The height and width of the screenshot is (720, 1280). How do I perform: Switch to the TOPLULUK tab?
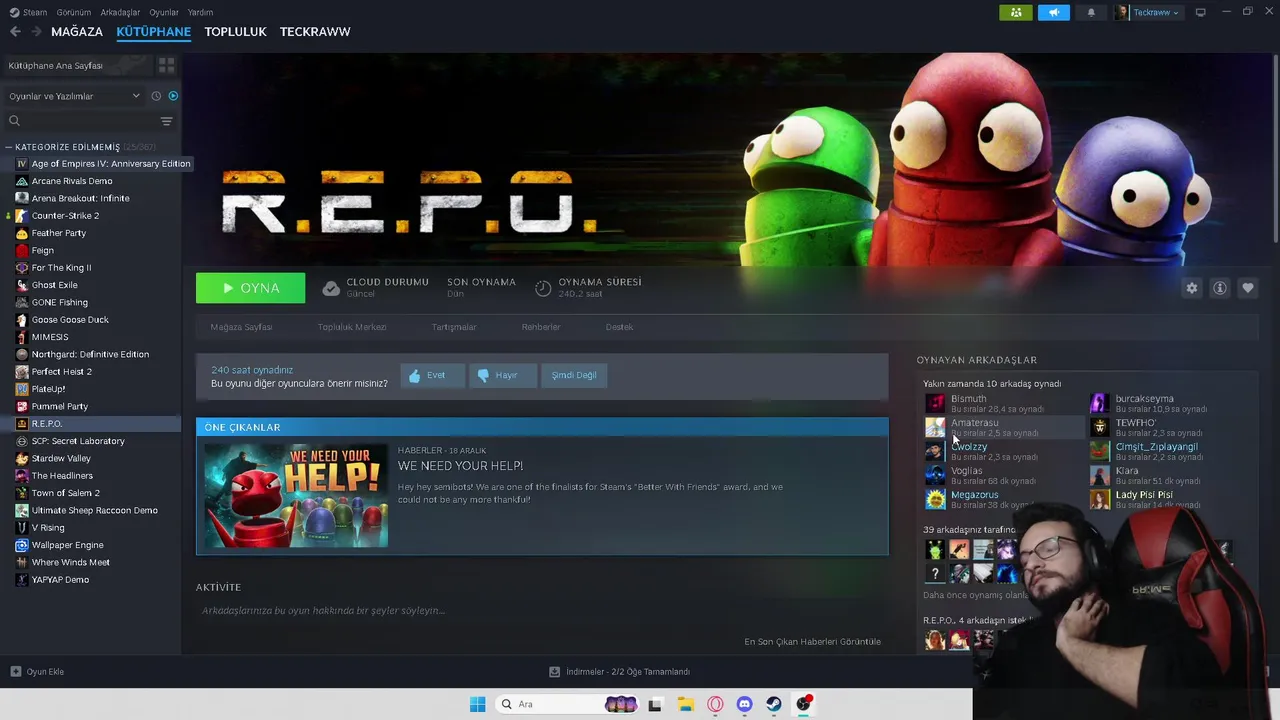[x=235, y=32]
